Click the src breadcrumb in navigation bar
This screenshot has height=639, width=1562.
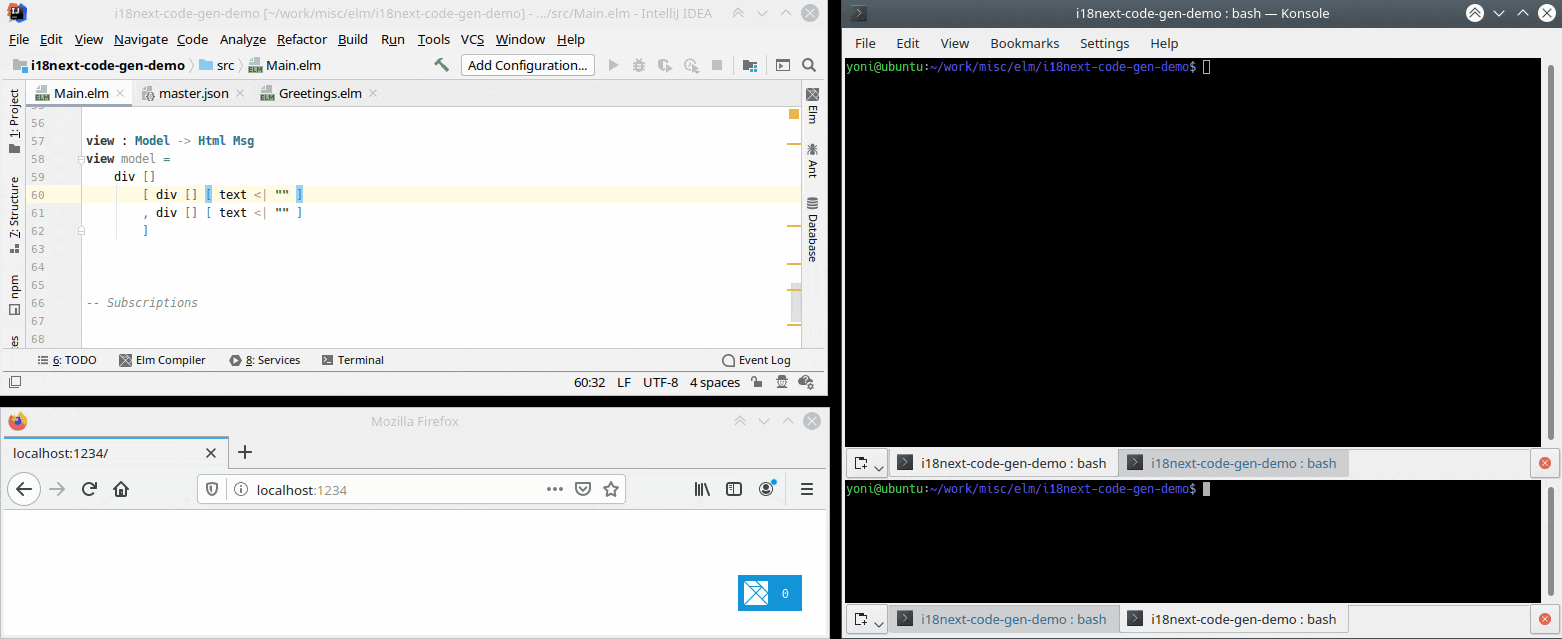pyautogui.click(x=217, y=65)
